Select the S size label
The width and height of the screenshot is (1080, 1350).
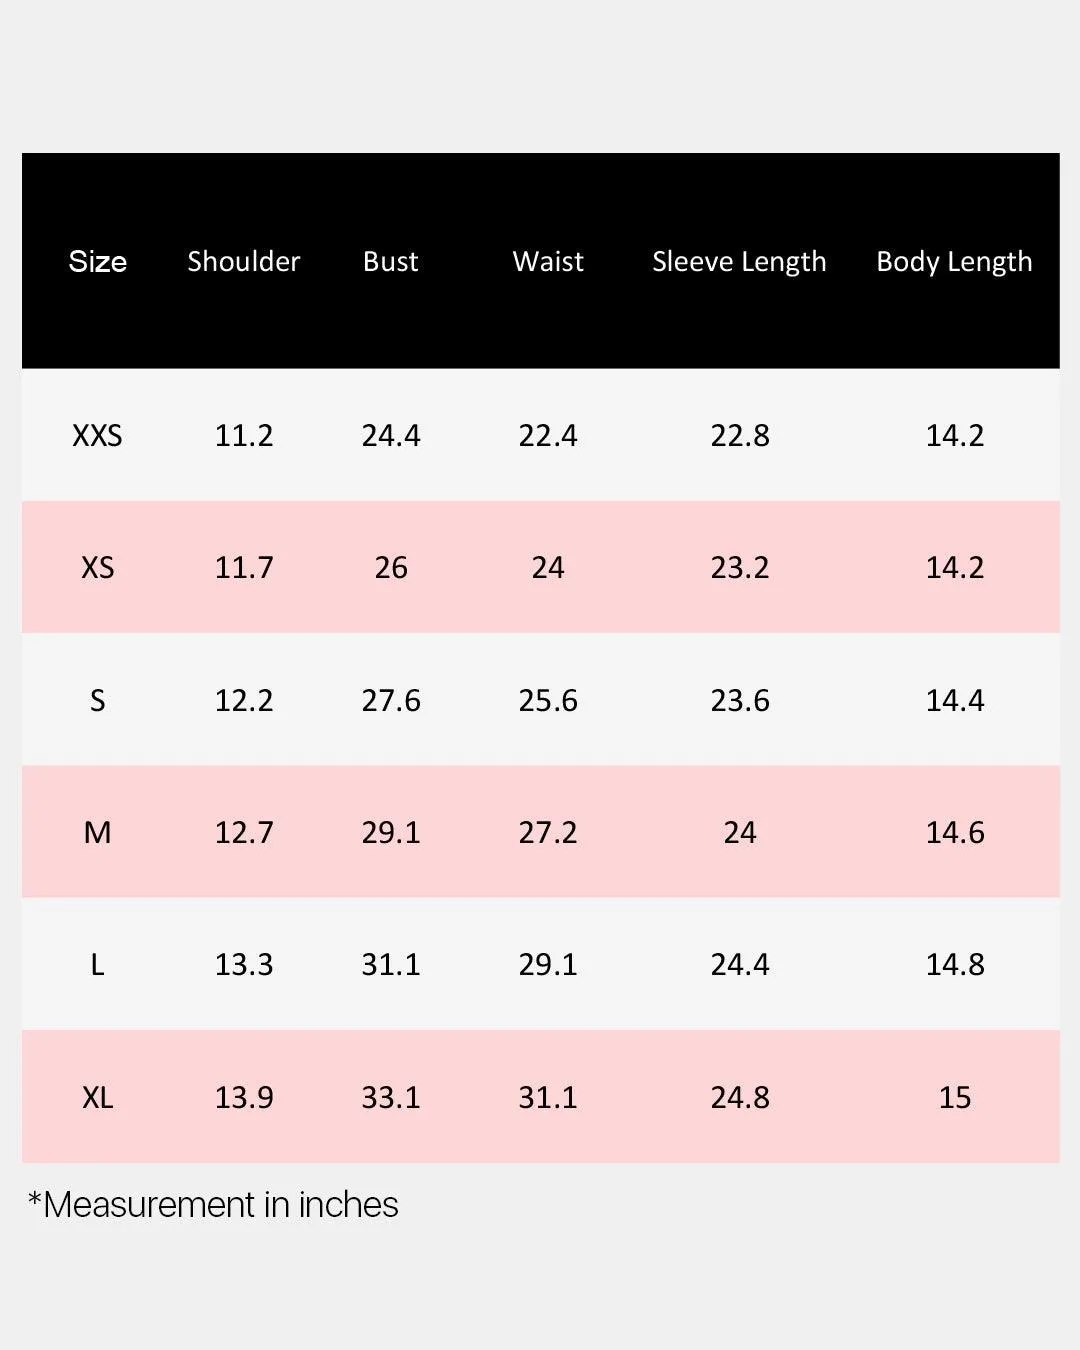coord(97,700)
